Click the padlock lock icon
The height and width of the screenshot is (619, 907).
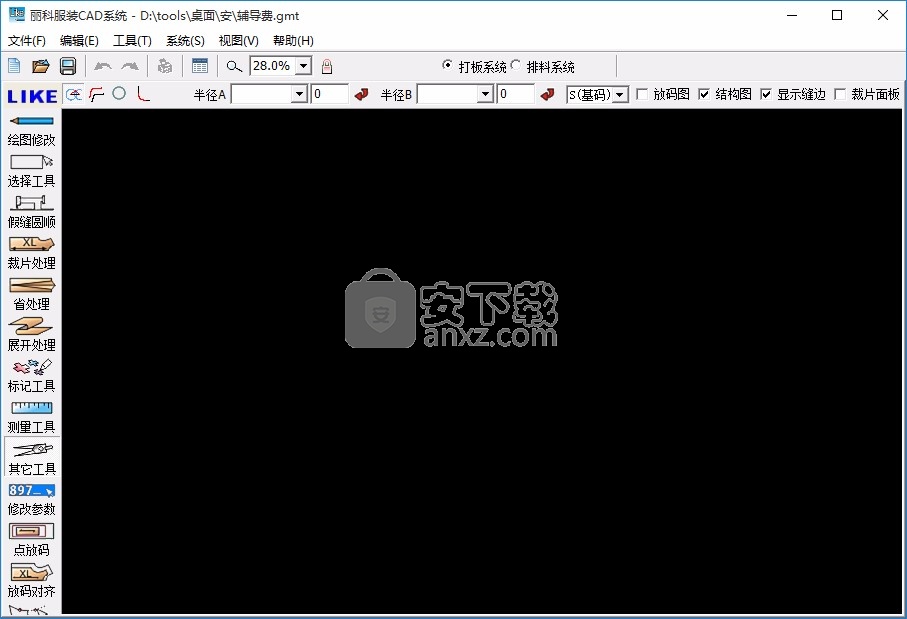click(x=327, y=66)
